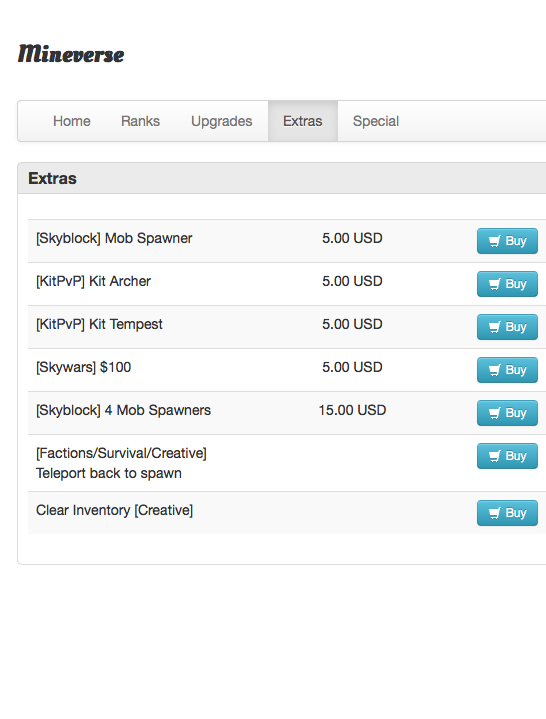Go to the Upgrades tab
The image size is (546, 719).
tap(221, 121)
